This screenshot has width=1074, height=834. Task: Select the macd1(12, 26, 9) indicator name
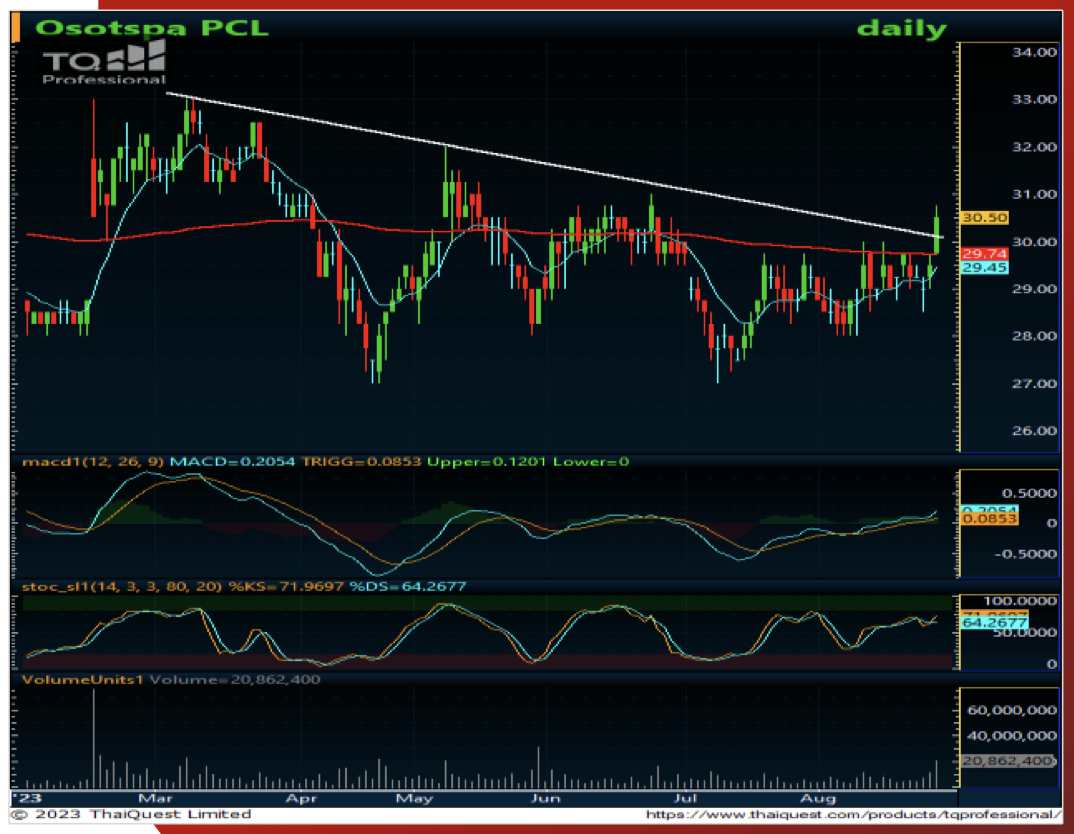pos(92,462)
